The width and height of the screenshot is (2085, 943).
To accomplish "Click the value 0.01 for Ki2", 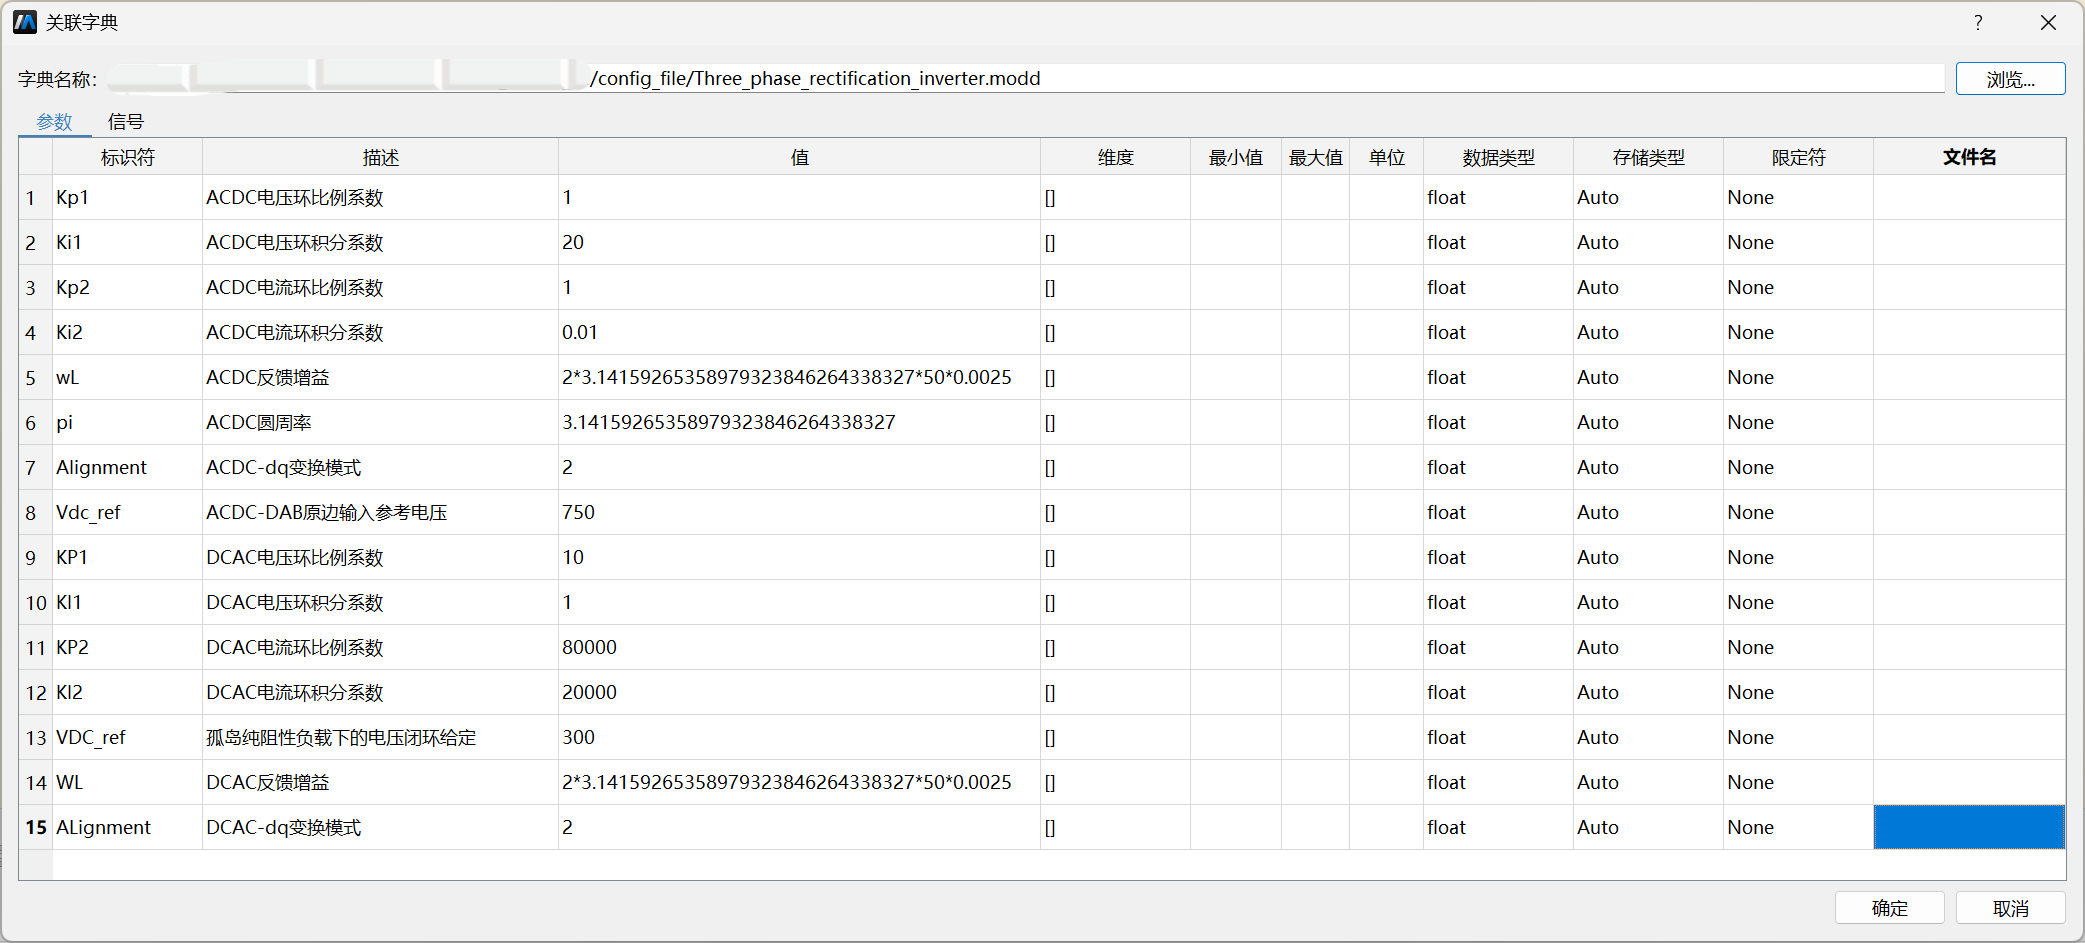I will [x=800, y=332].
